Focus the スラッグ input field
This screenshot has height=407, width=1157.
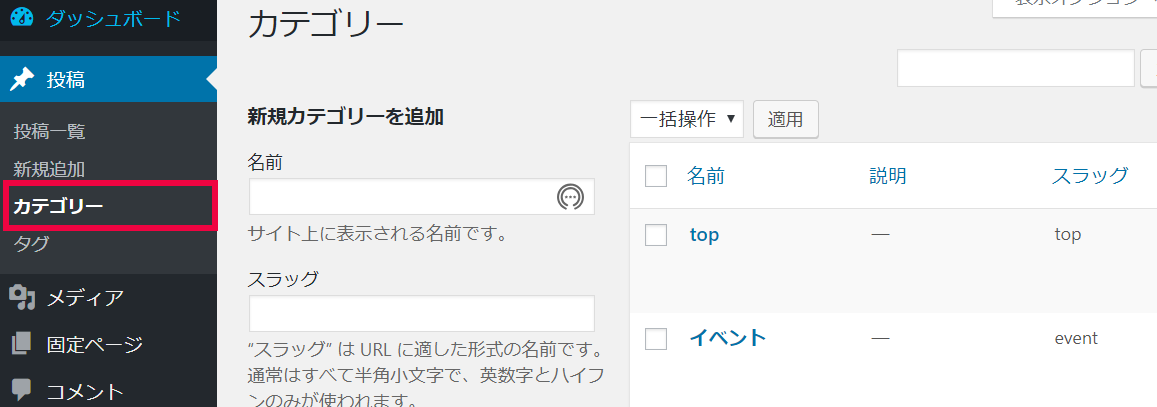point(422,313)
